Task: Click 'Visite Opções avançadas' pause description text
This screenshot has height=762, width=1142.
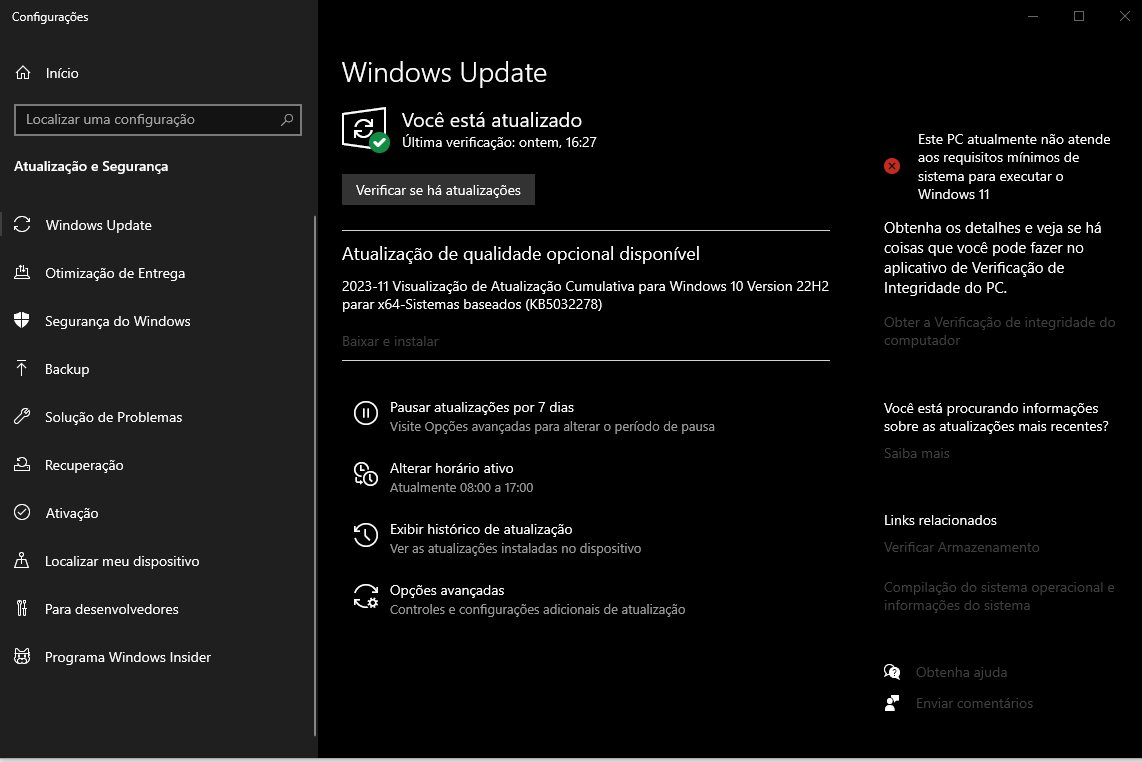Action: (552, 427)
